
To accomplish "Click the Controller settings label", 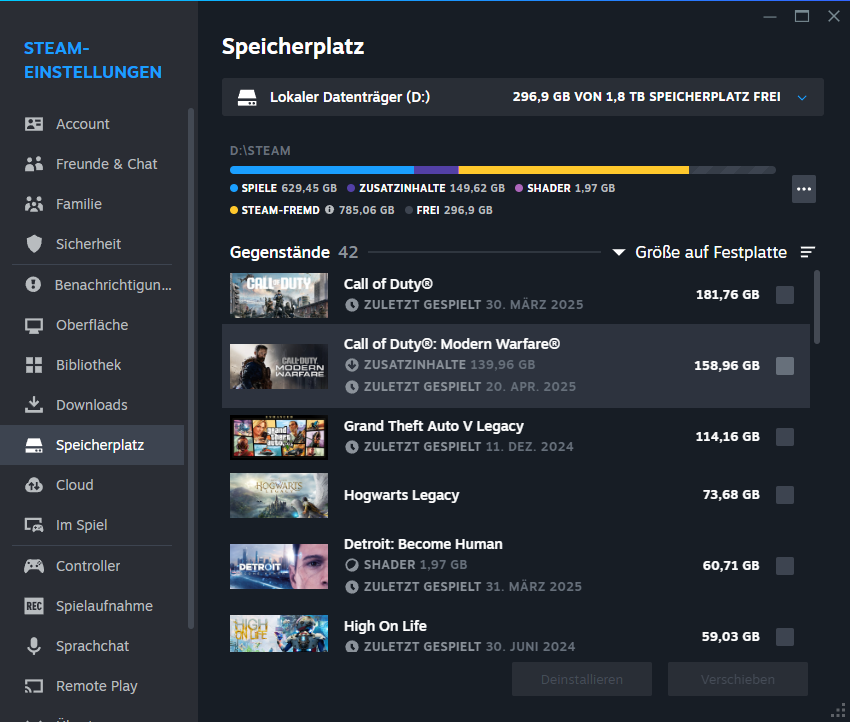I will pos(88,566).
